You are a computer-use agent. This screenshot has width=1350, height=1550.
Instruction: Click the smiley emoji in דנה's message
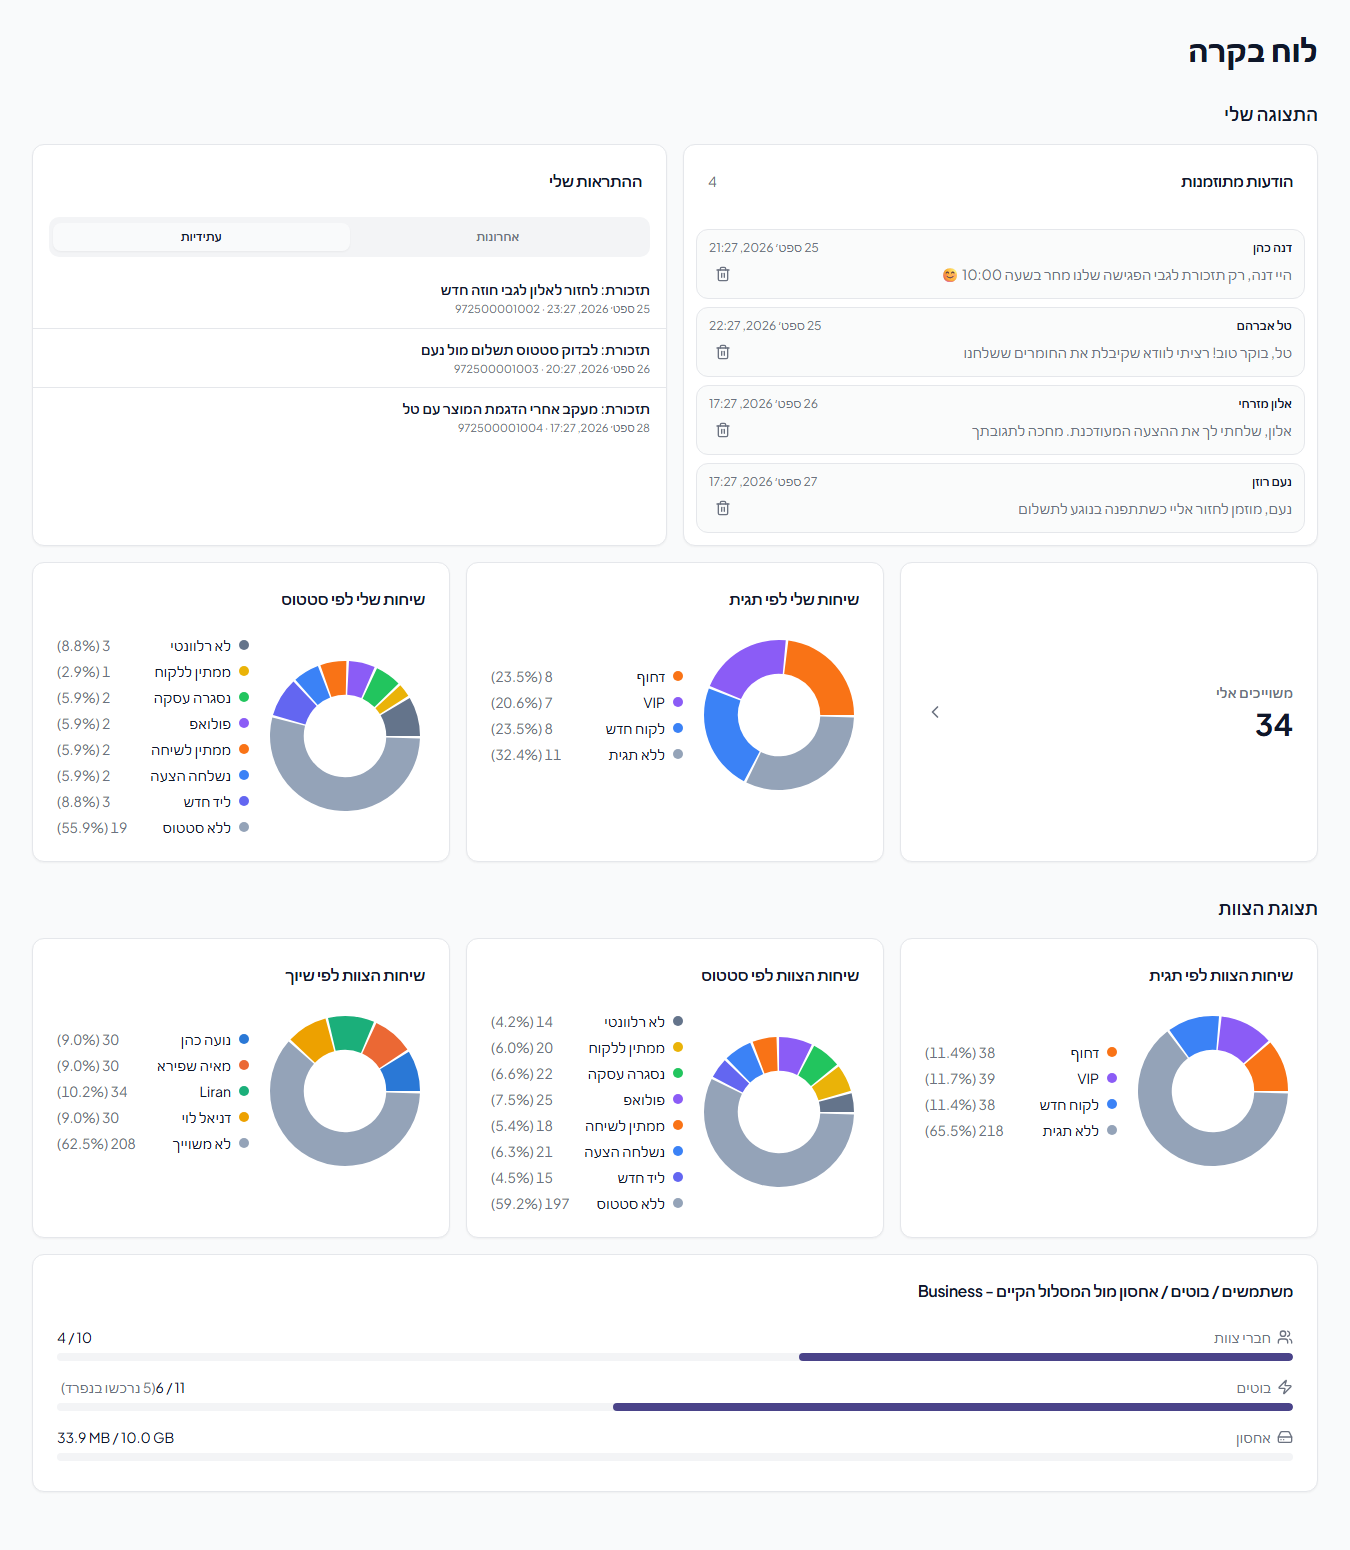[950, 275]
